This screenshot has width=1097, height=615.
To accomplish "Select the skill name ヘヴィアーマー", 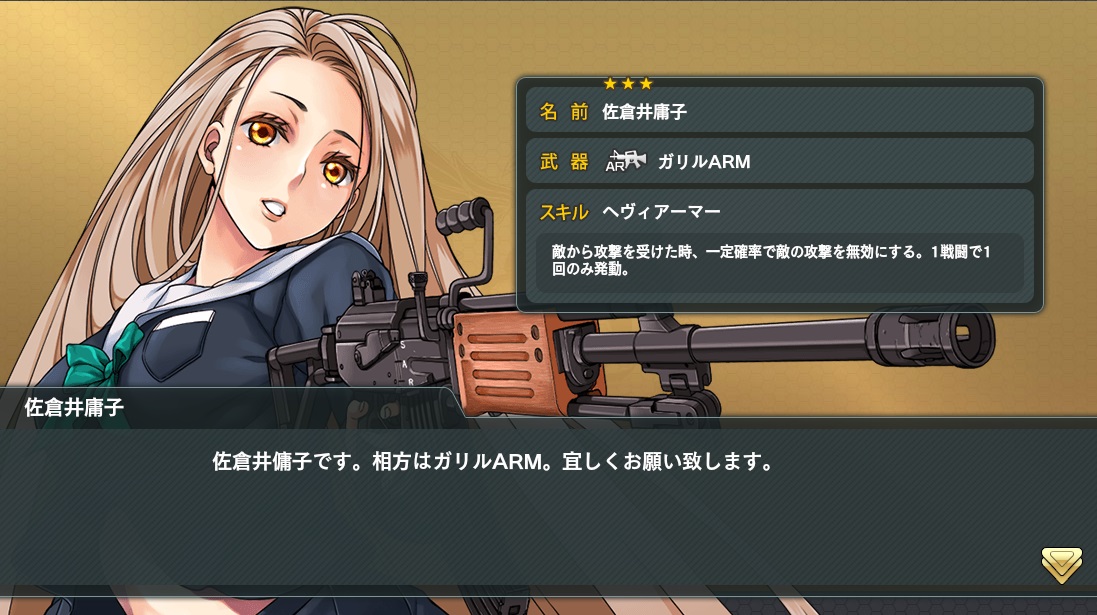I will (x=661, y=212).
